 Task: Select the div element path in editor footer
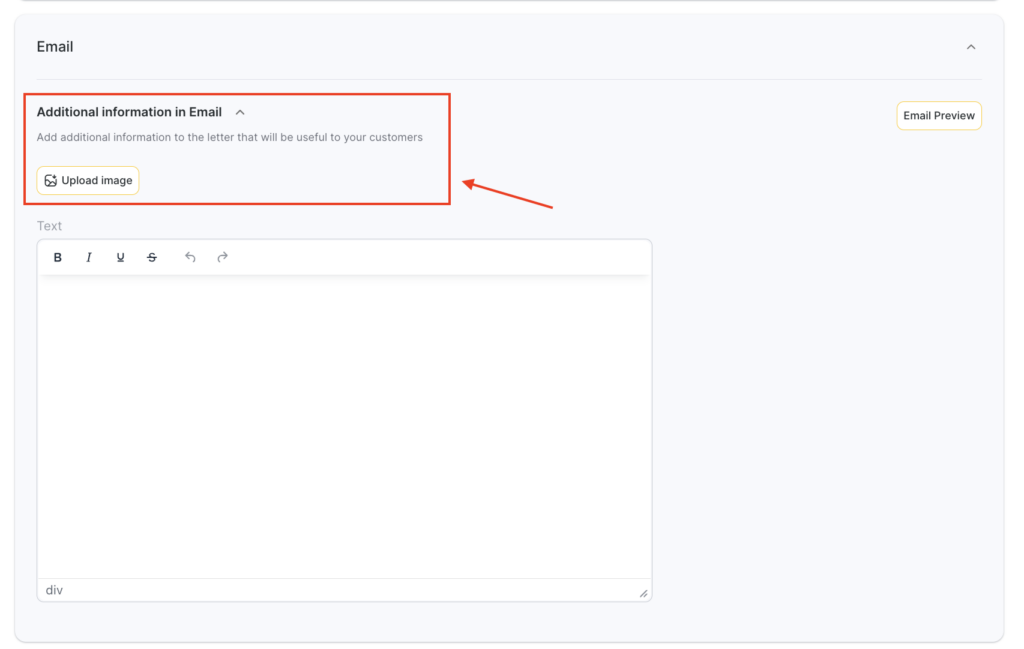[x=54, y=591]
